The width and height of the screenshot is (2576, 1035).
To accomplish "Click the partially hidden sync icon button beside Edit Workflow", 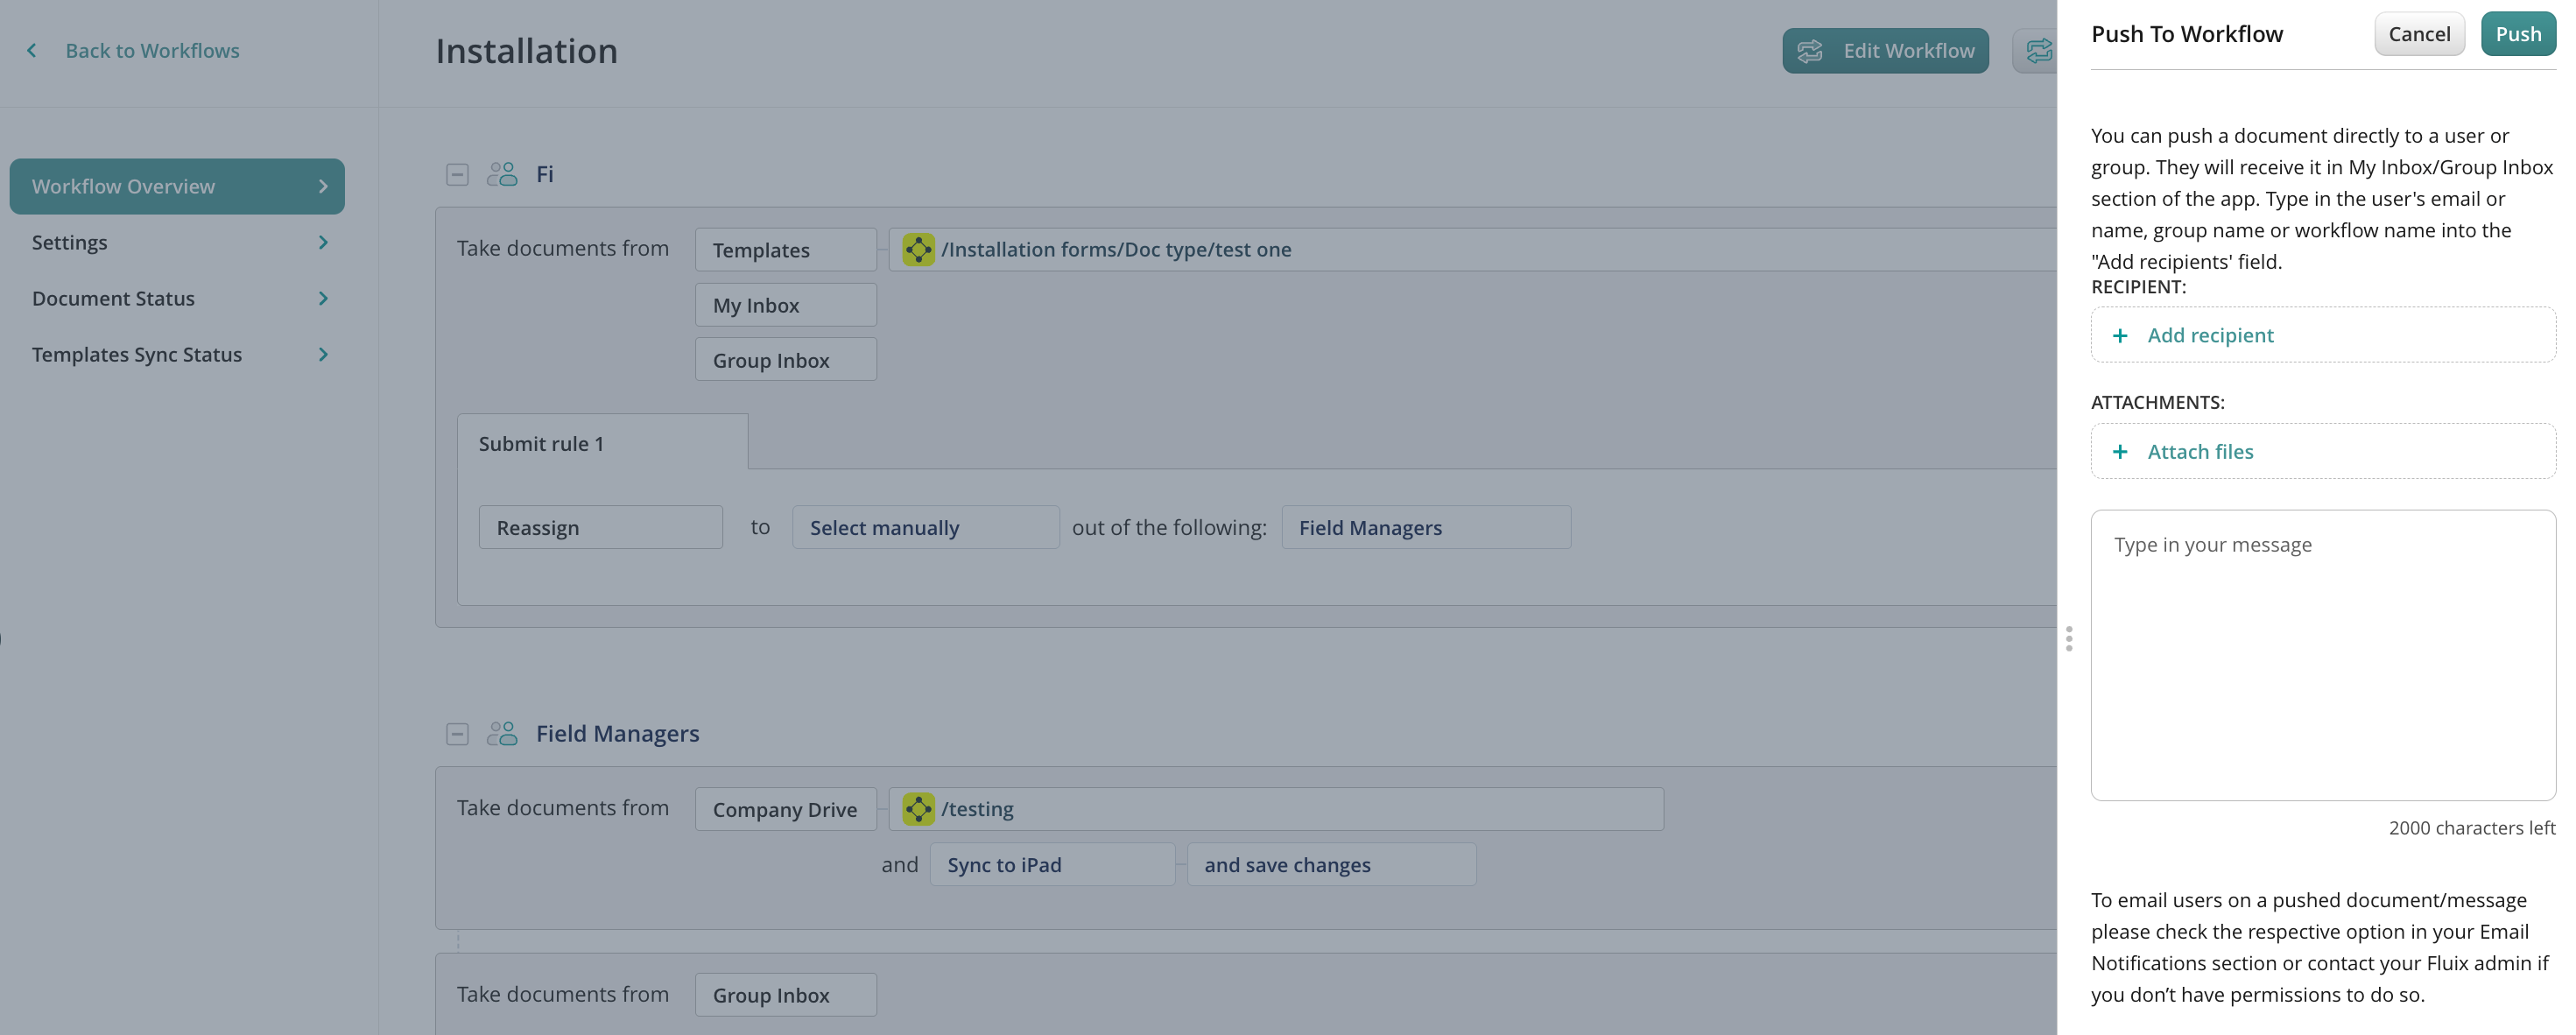I will tap(2037, 51).
